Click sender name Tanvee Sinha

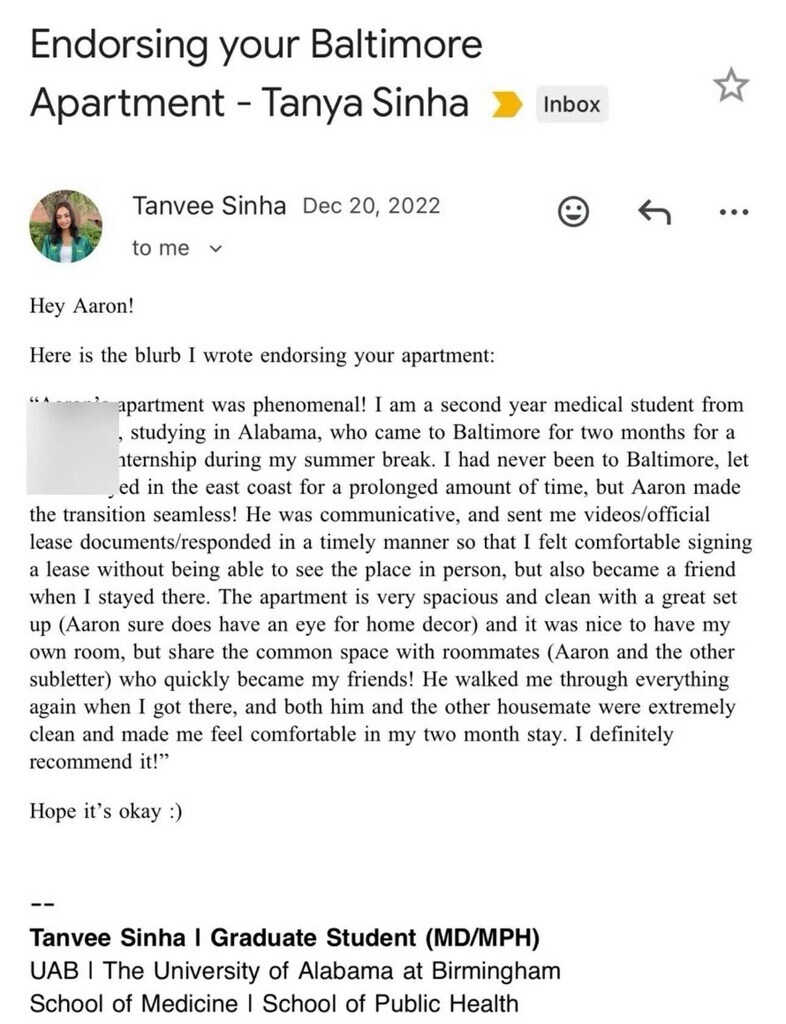pos(209,206)
